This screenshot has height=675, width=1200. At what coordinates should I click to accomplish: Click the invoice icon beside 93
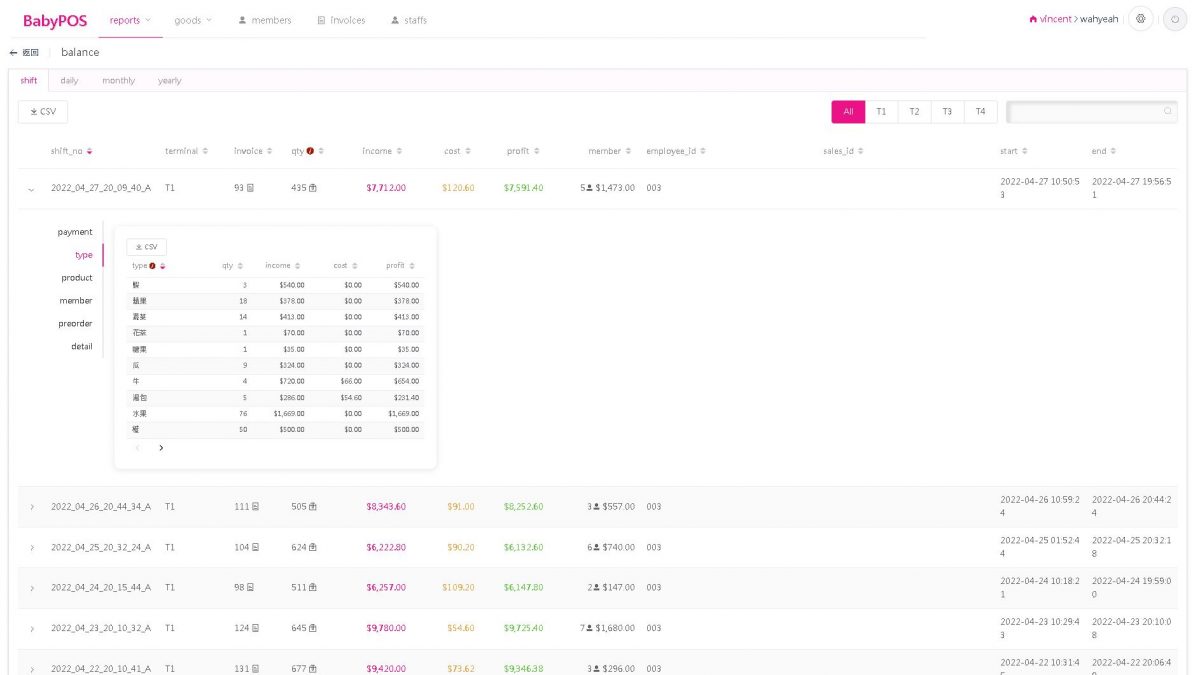[250, 188]
